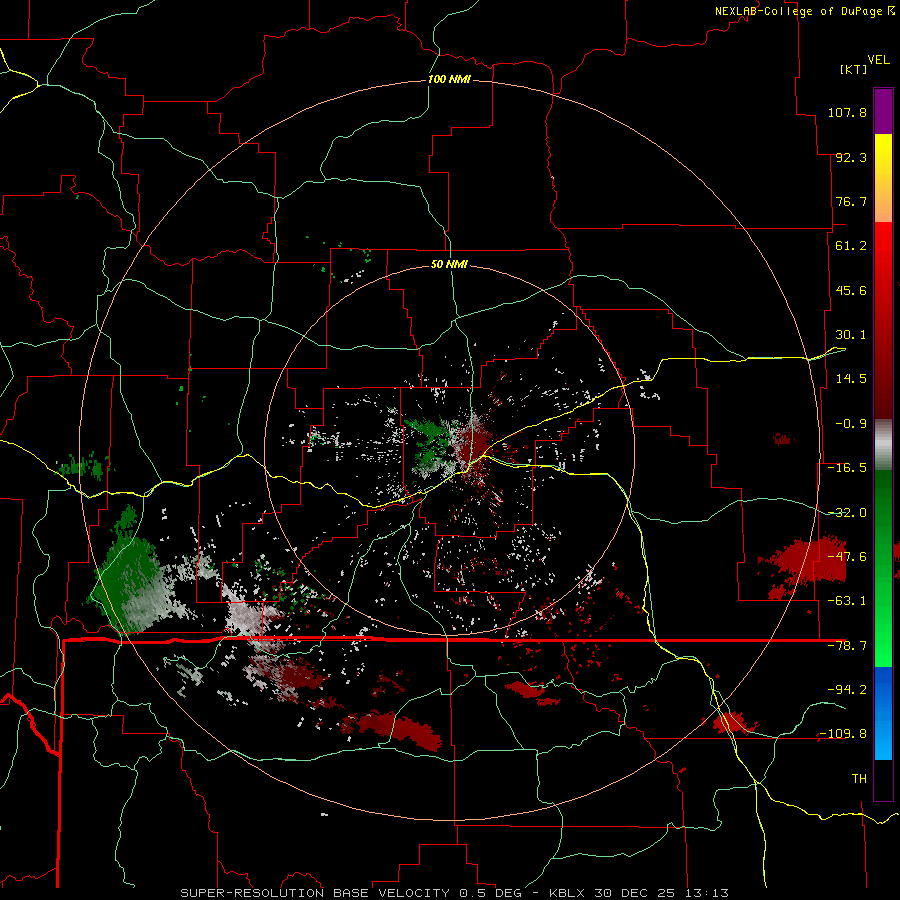Image resolution: width=900 pixels, height=900 pixels.
Task: Select the -94.2 scale value
Action: click(x=847, y=689)
